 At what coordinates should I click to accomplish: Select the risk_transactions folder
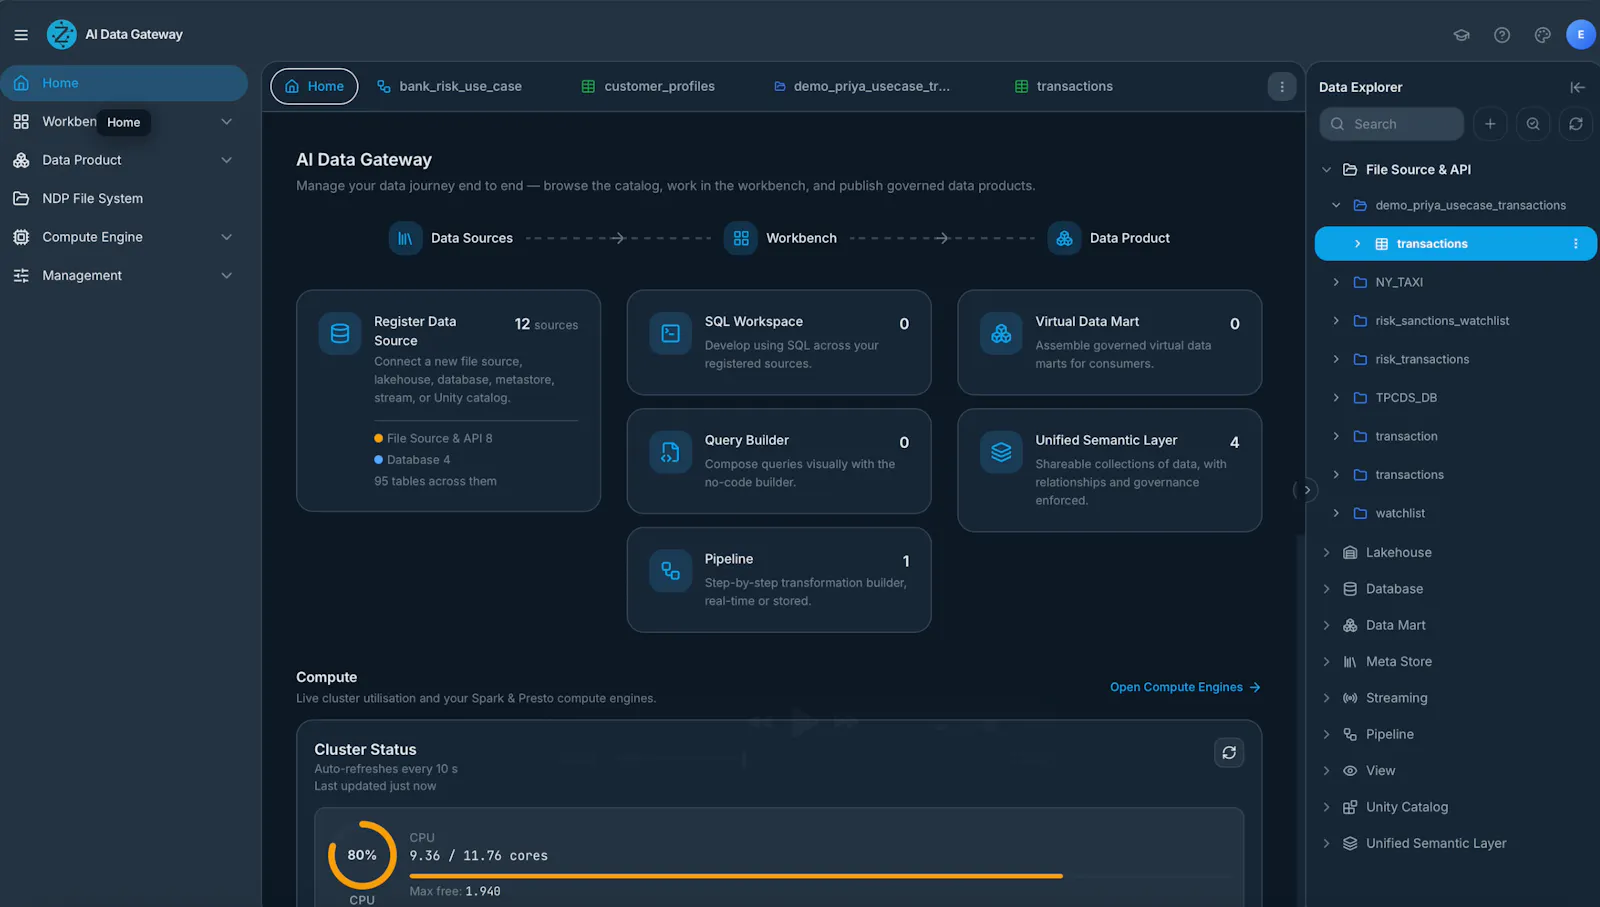click(1422, 360)
